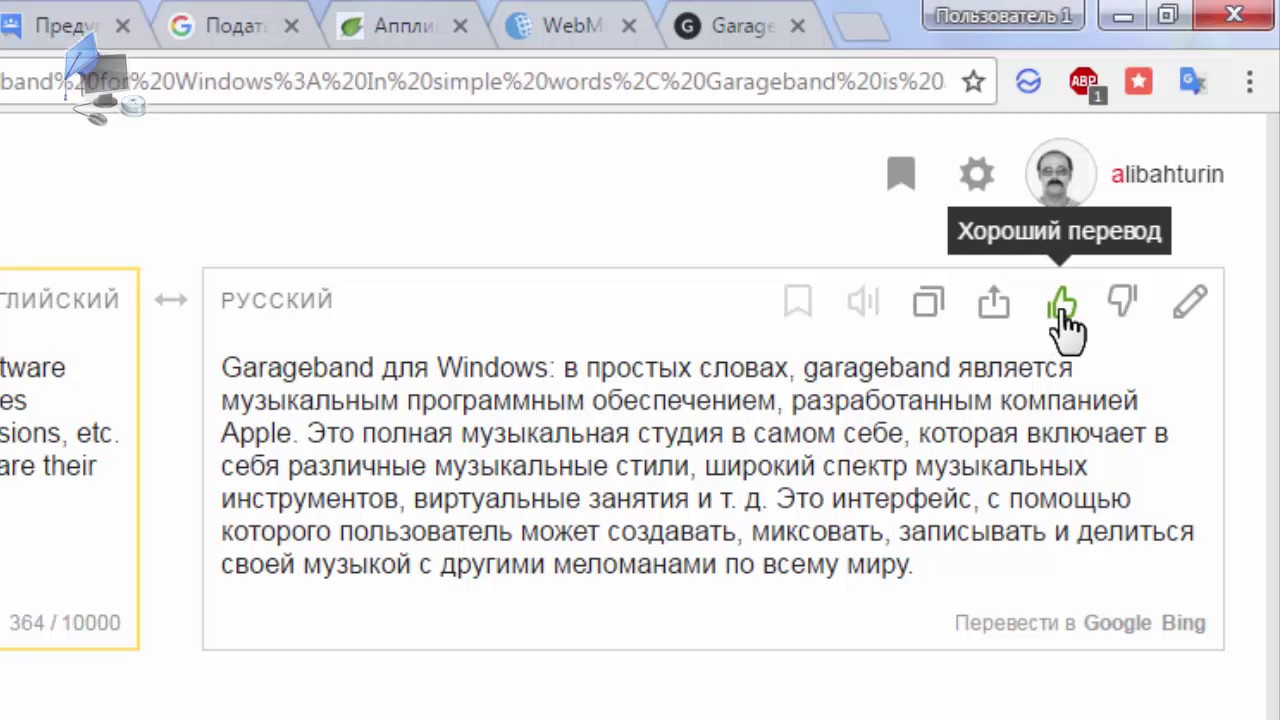Image resolution: width=1280 pixels, height=720 pixels.
Task: Rate the translation as bad
Action: click(x=1123, y=301)
